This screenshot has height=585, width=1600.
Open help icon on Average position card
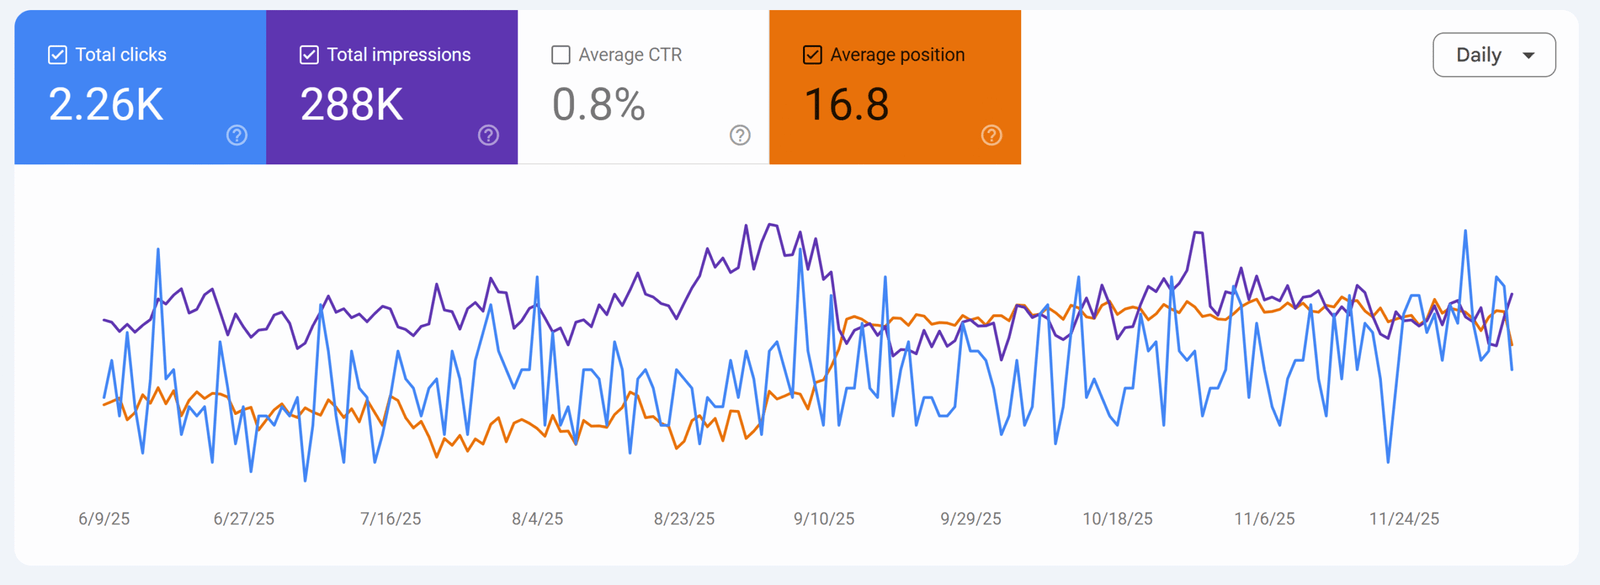point(991,135)
